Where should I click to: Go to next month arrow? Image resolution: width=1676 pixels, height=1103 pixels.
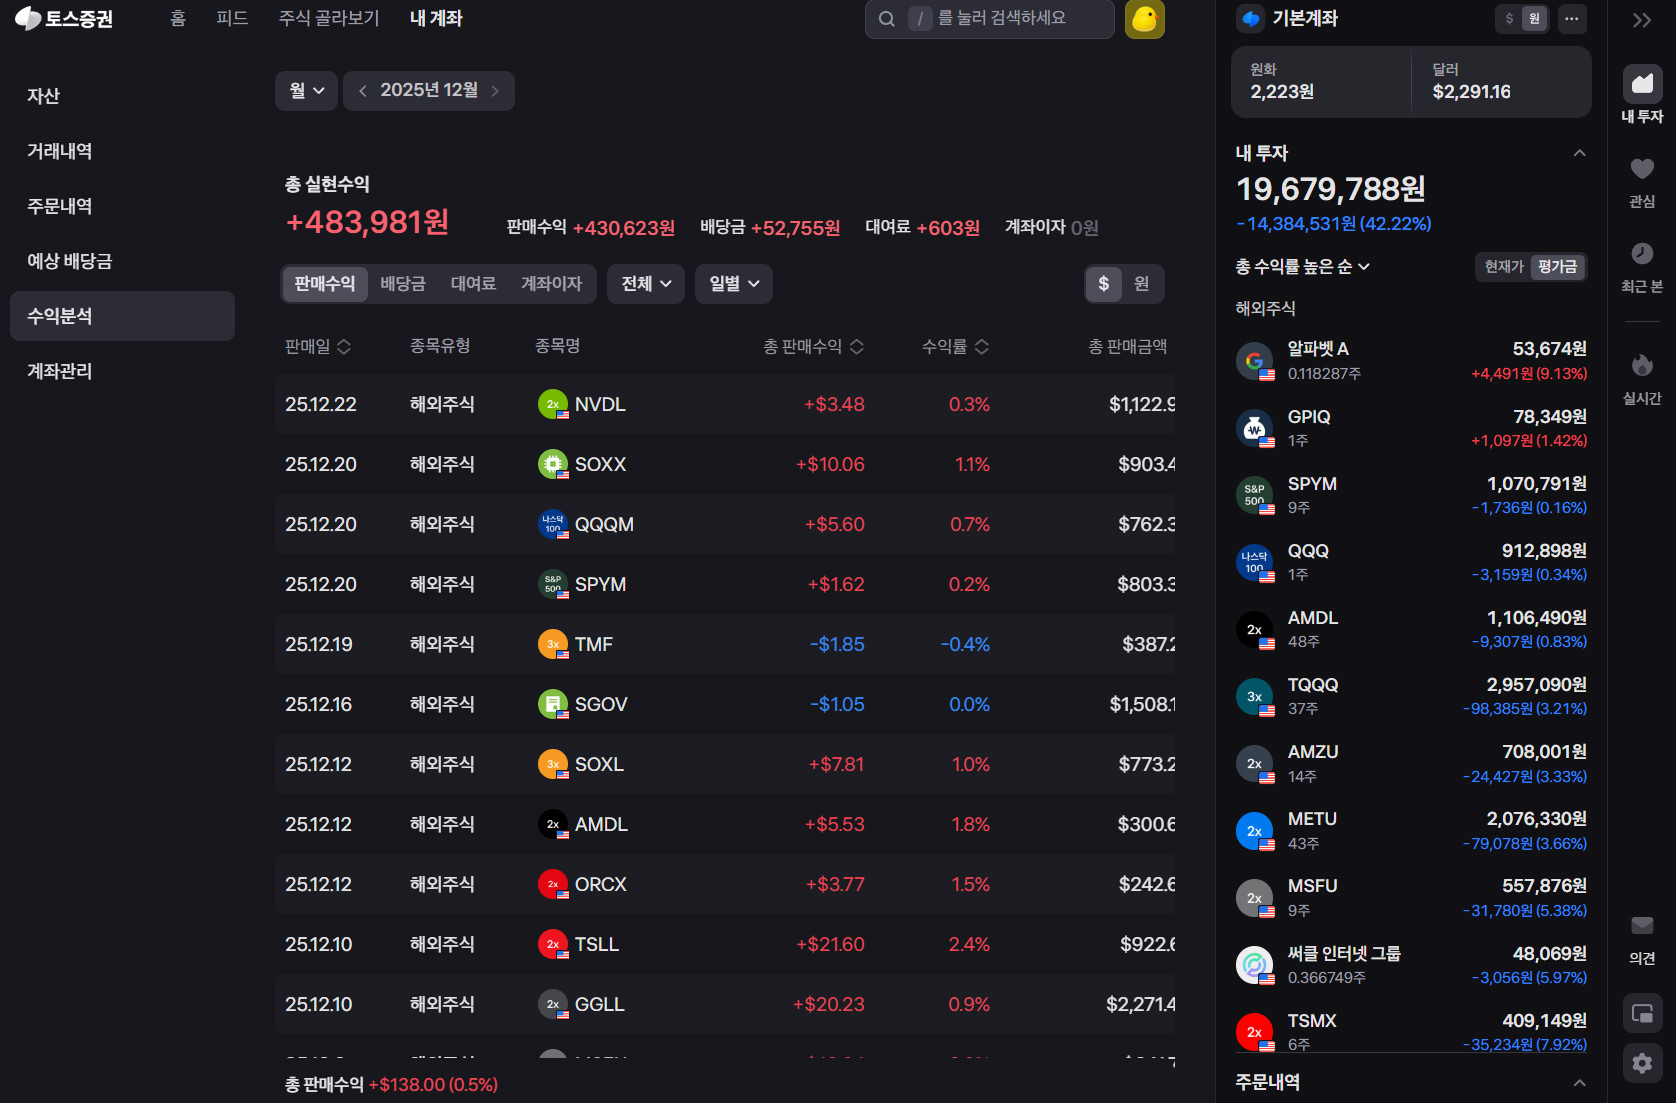[495, 91]
